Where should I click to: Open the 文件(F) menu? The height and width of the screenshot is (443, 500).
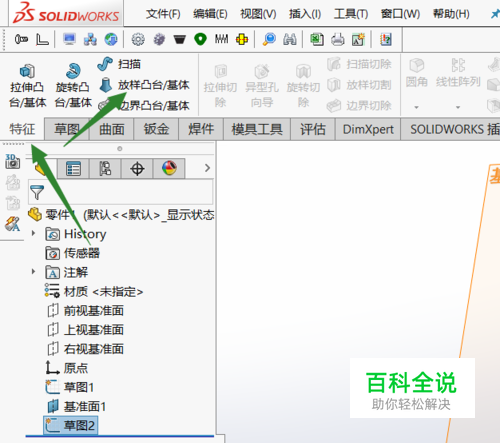coord(163,14)
